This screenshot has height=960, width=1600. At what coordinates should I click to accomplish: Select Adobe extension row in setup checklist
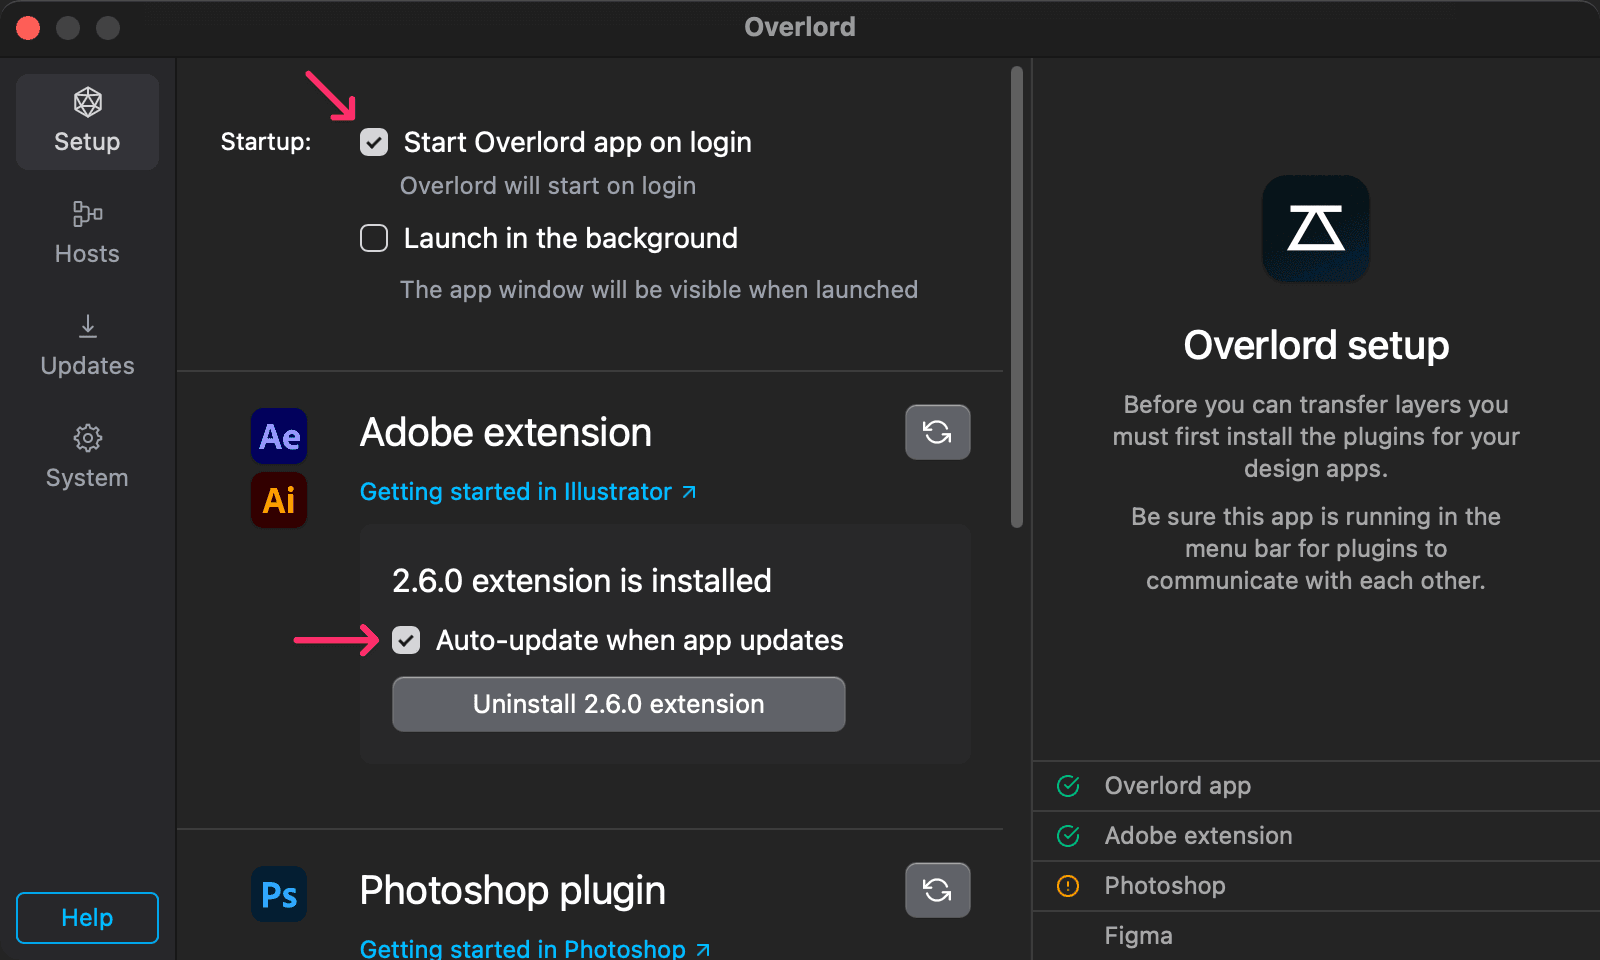click(x=1316, y=836)
